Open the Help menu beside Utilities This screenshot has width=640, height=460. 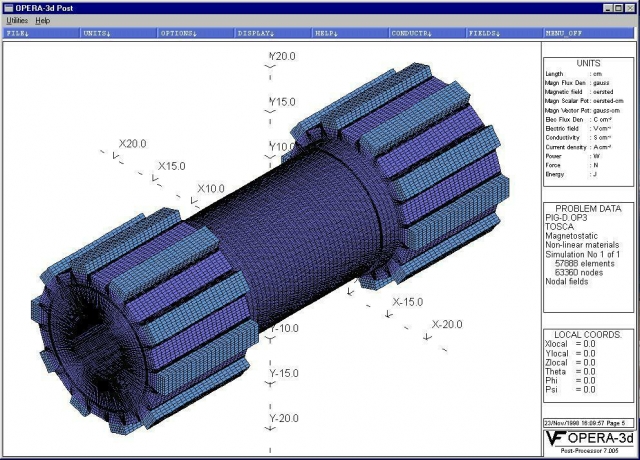pyautogui.click(x=42, y=20)
